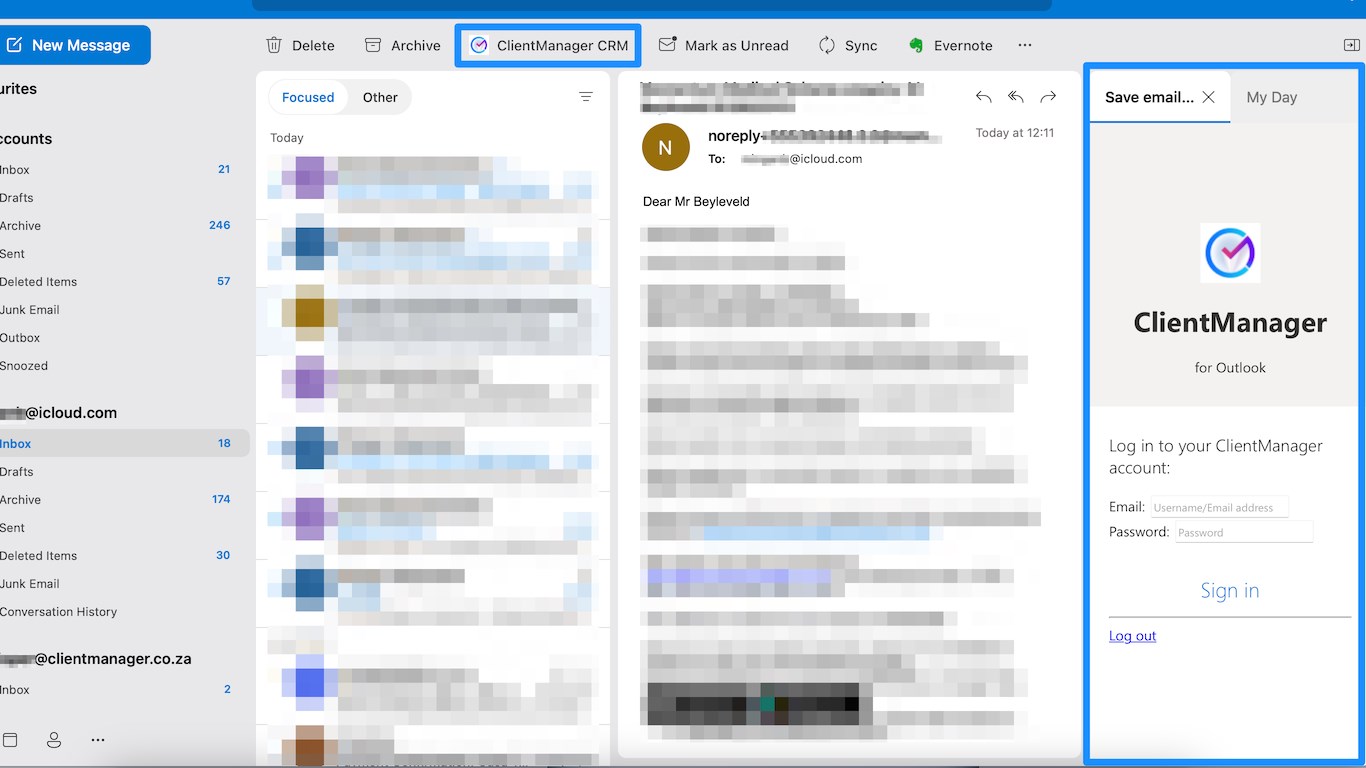
Task: Focus the Email username input field
Action: [x=1220, y=507]
